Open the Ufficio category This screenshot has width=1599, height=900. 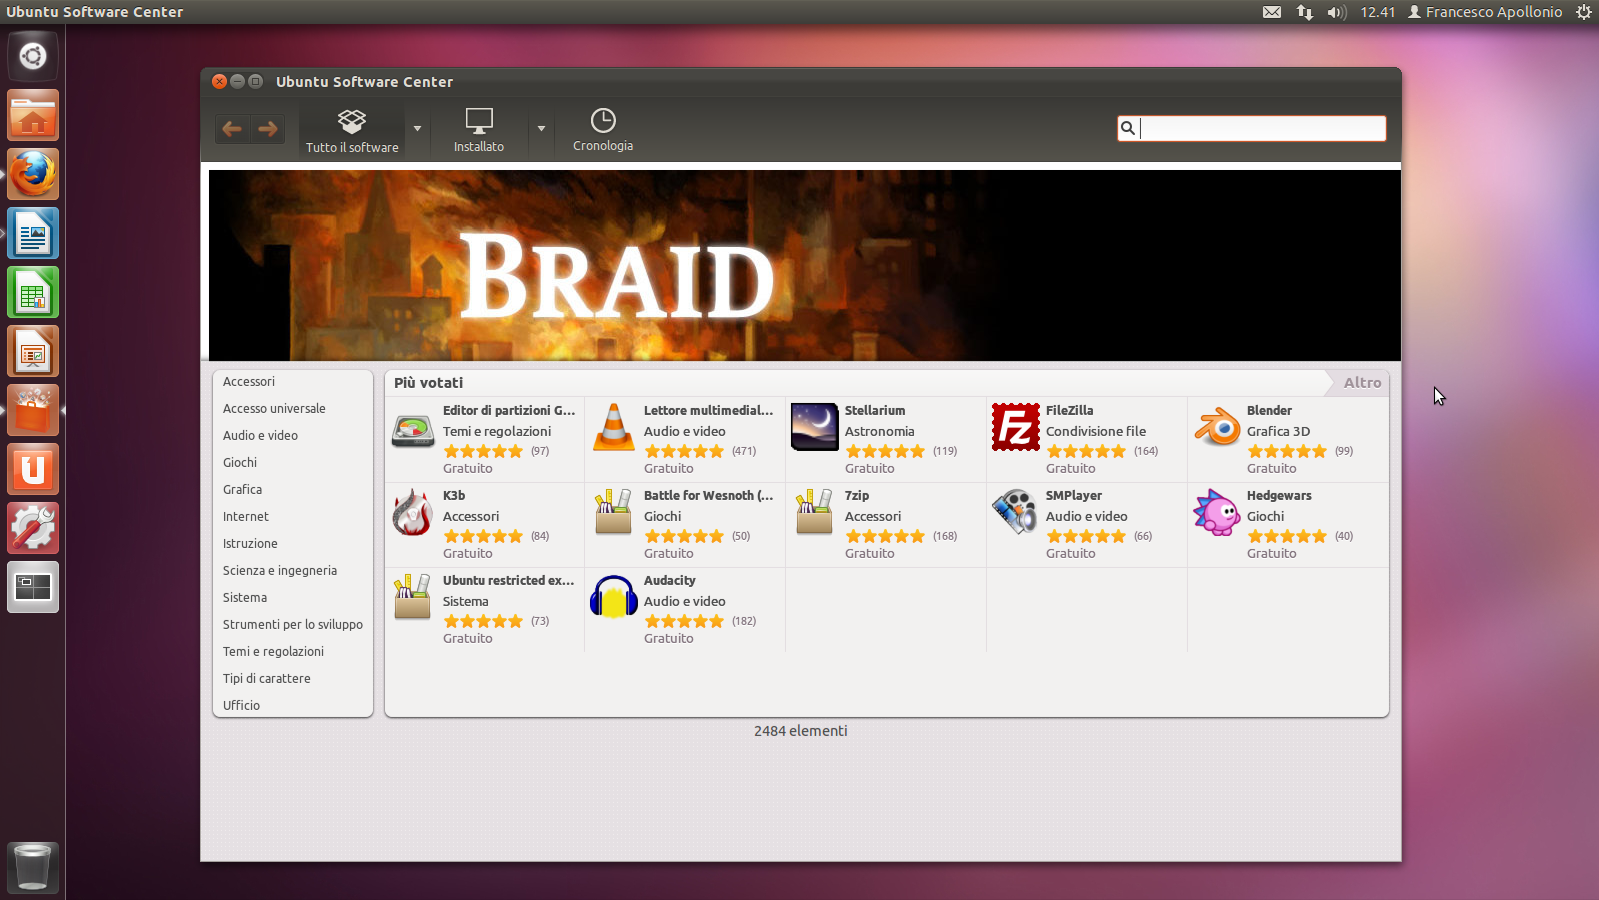(241, 706)
